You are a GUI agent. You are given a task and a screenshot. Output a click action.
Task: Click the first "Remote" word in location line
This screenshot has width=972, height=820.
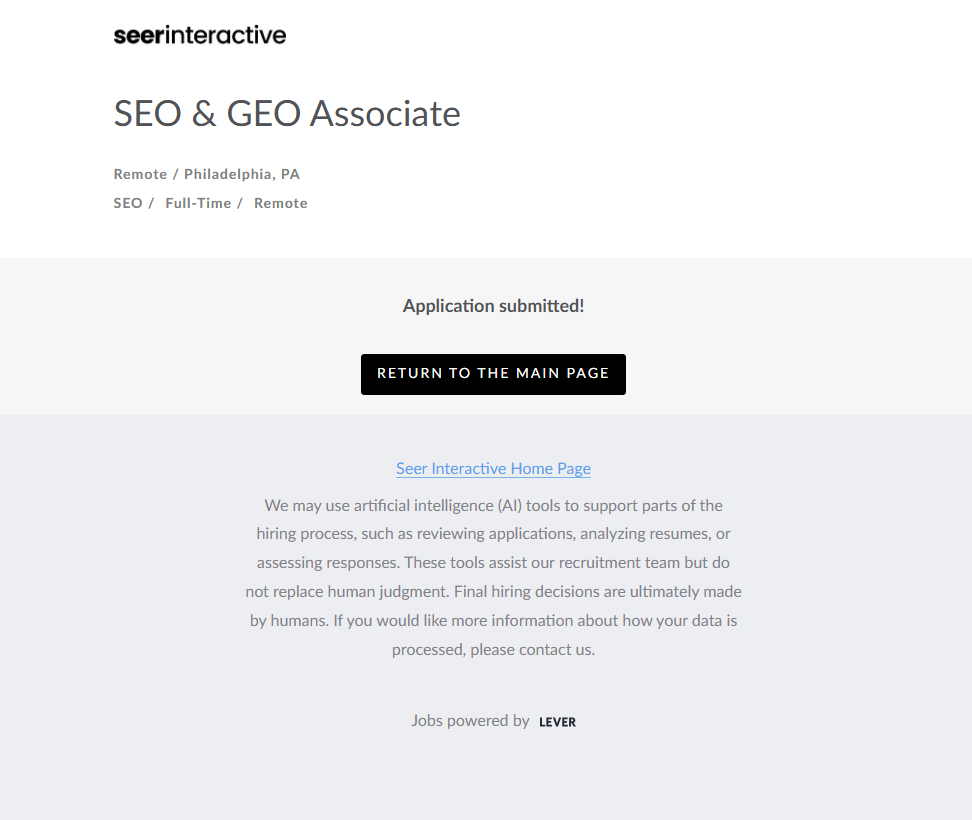[140, 174]
